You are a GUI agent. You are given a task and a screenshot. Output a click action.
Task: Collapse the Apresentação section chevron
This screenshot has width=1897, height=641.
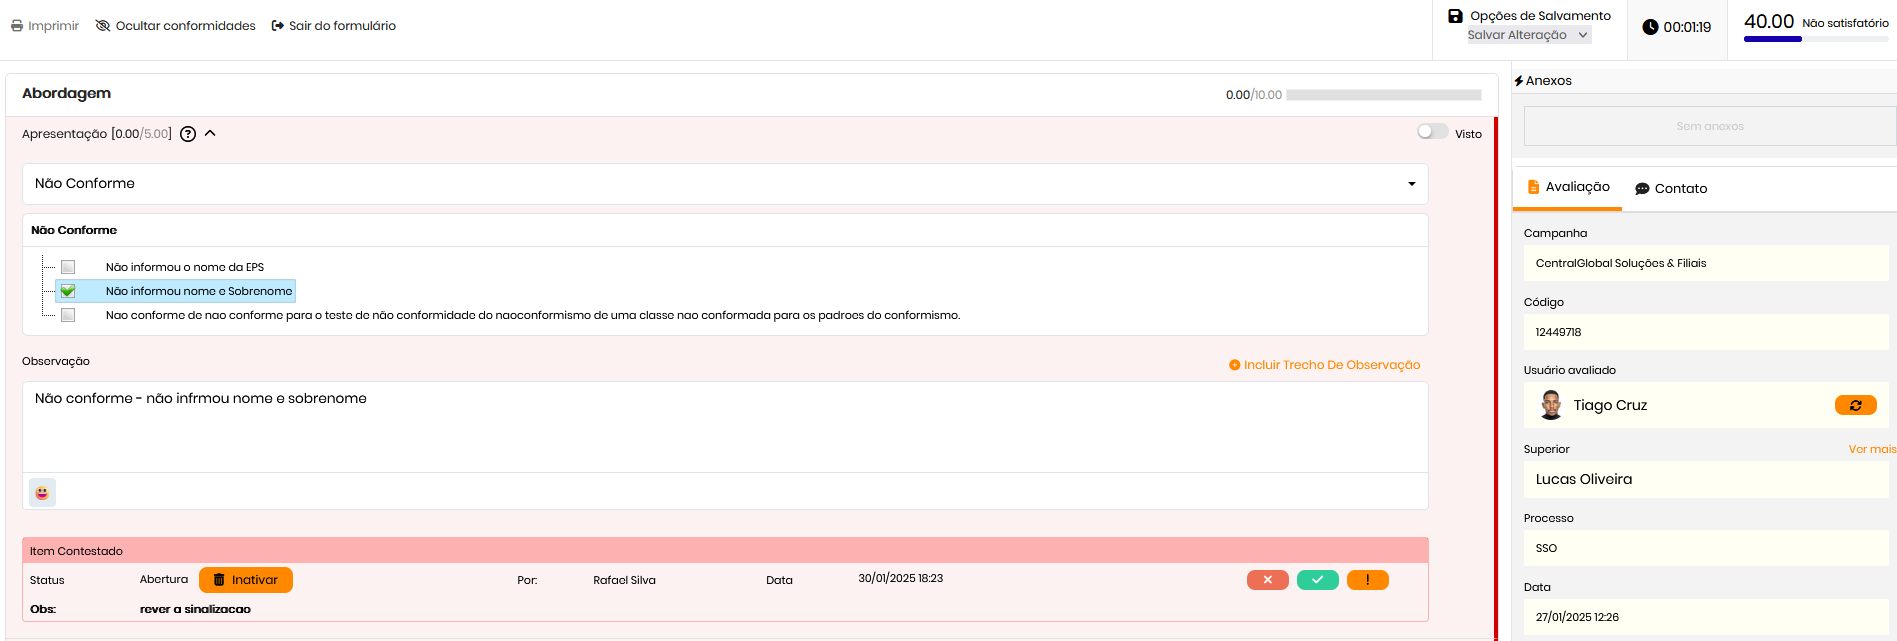click(x=210, y=133)
